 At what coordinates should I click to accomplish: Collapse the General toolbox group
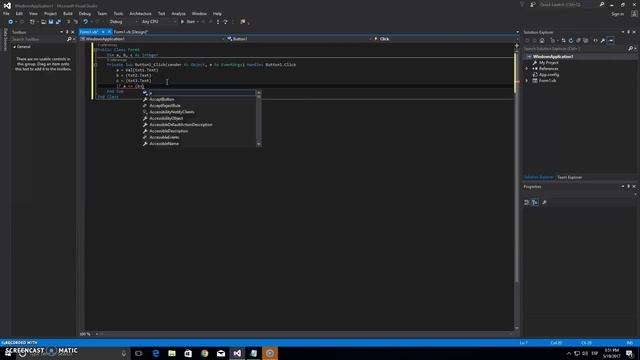15,47
